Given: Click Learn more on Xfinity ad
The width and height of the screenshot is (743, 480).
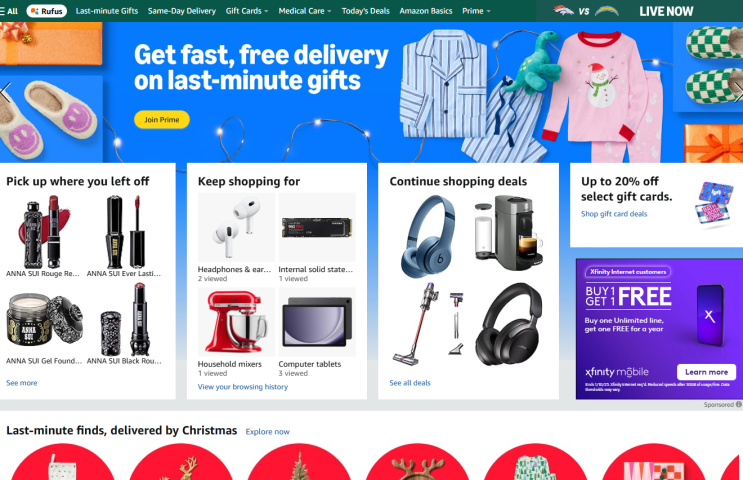Looking at the screenshot, I should (706, 372).
